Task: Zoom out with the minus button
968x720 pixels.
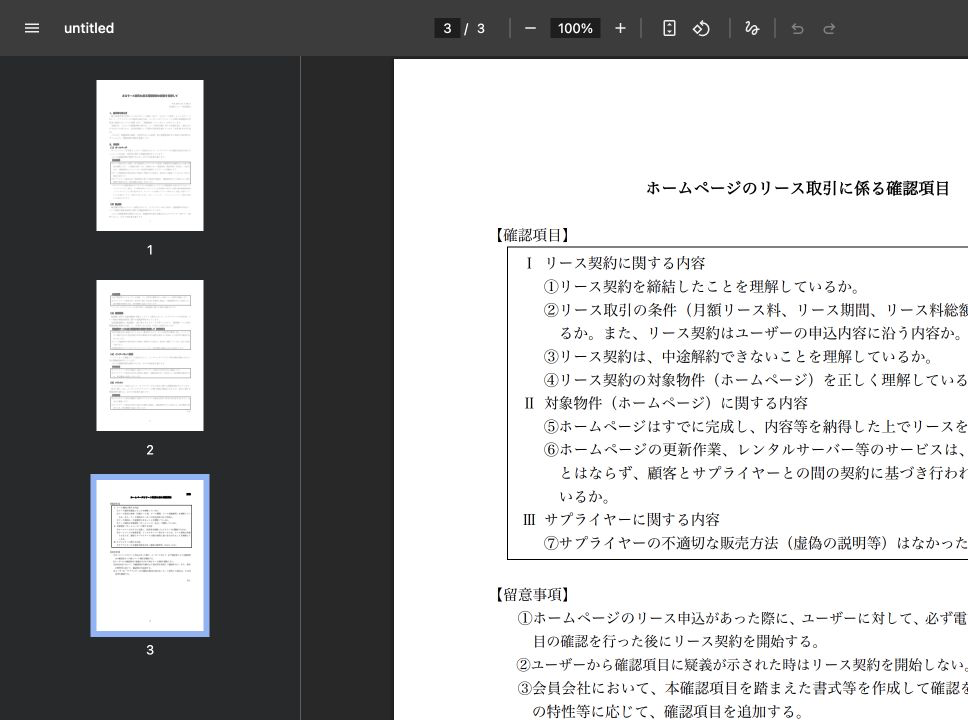Action: 530,28
